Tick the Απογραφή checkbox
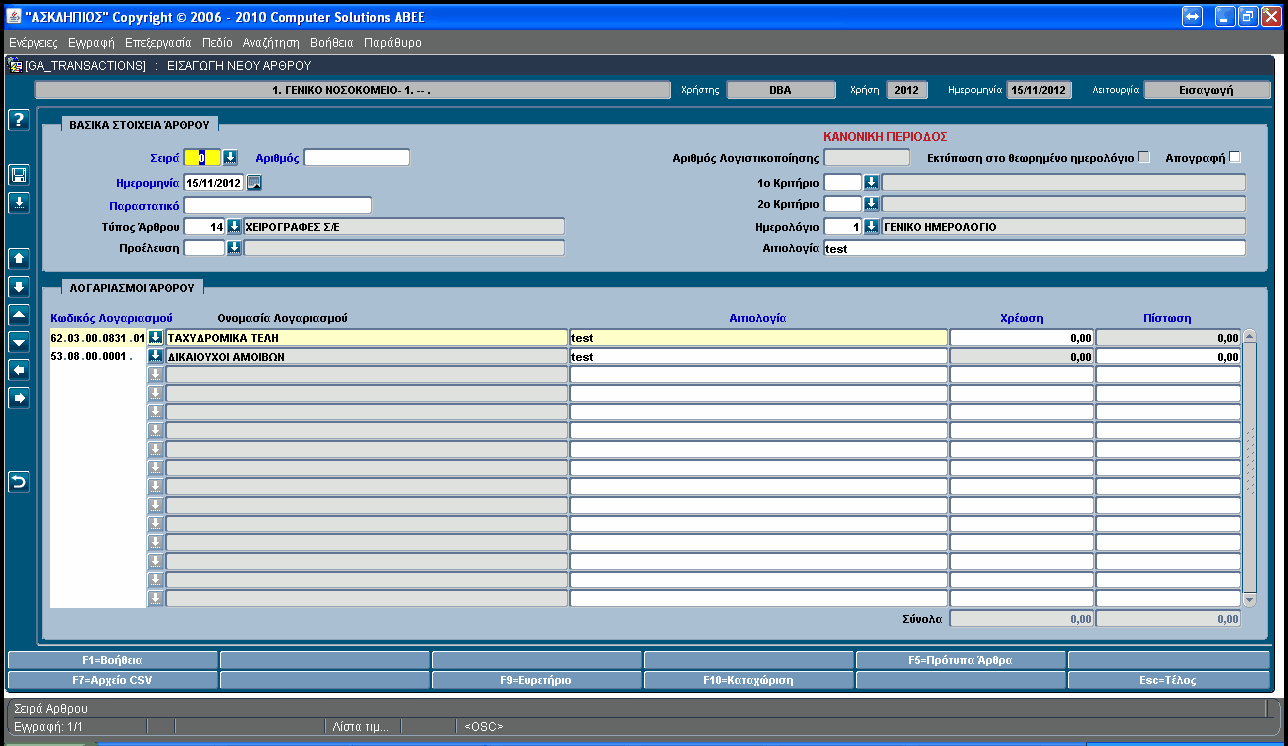The image size is (1288, 746). pos(1234,157)
